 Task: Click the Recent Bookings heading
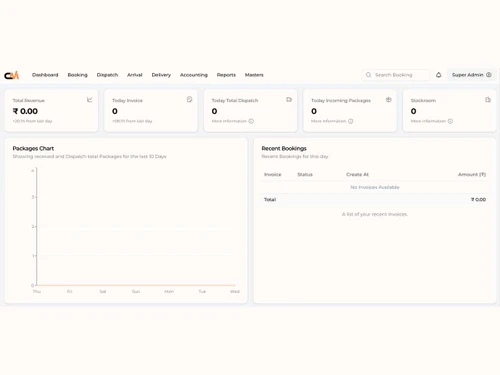[284, 148]
